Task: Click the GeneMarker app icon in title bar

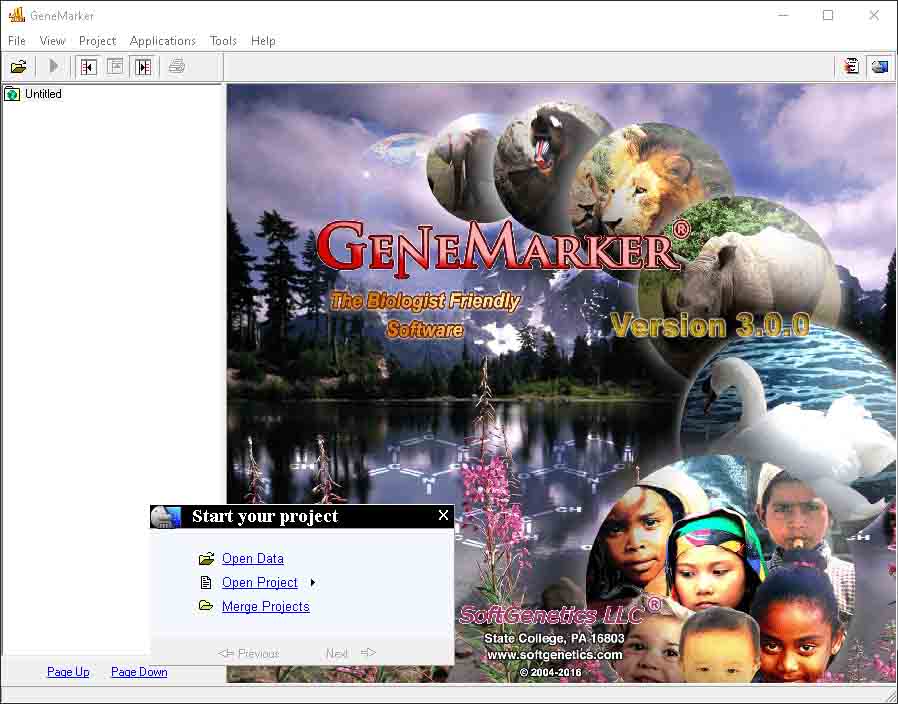Action: pyautogui.click(x=17, y=15)
